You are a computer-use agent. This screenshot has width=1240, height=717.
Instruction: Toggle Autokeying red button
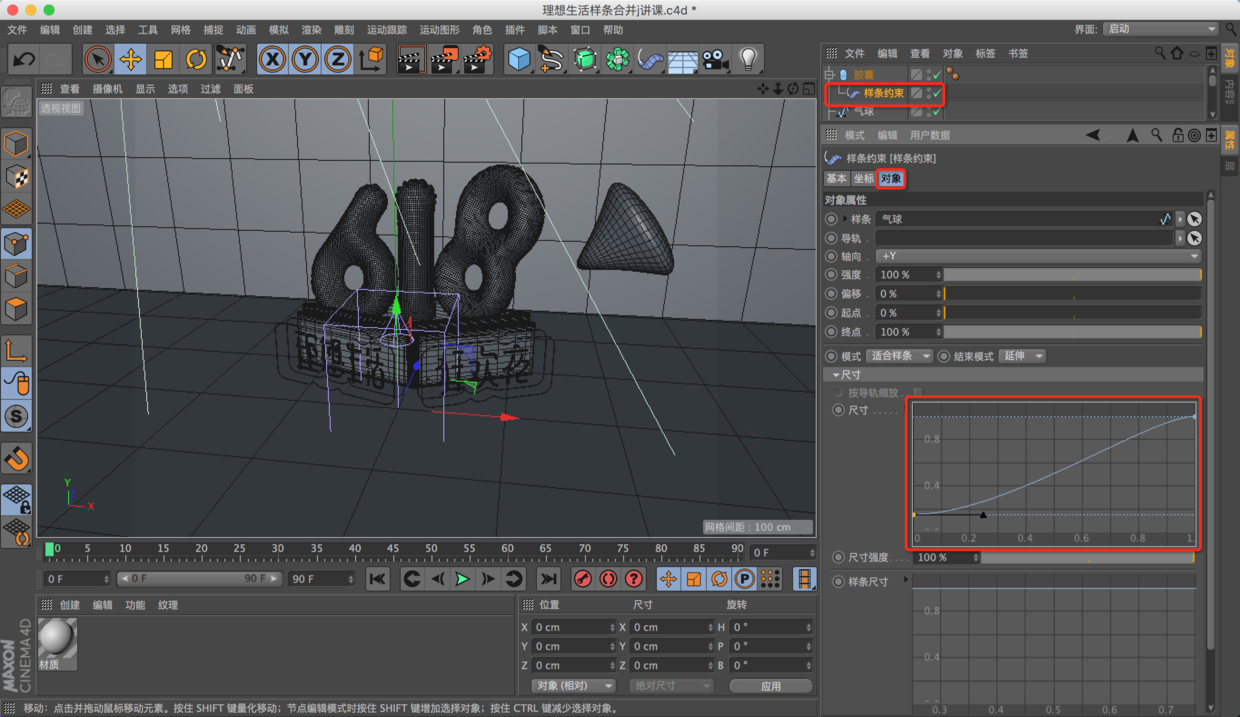pyautogui.click(x=608, y=579)
